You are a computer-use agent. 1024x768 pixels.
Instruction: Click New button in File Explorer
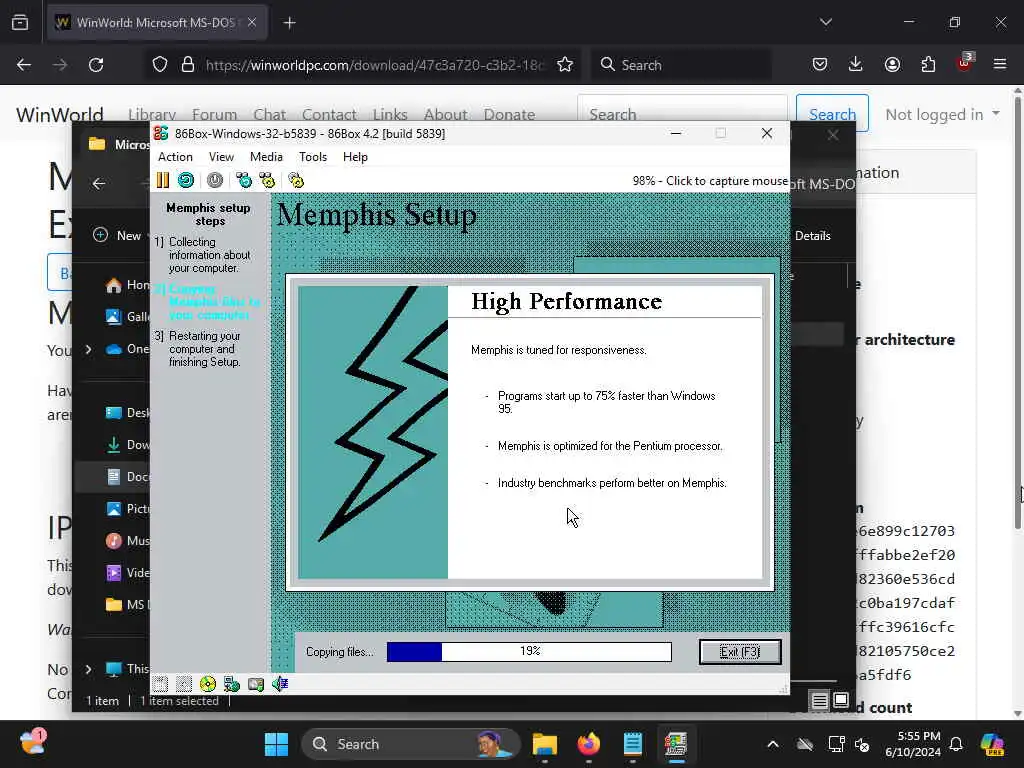tap(118, 236)
